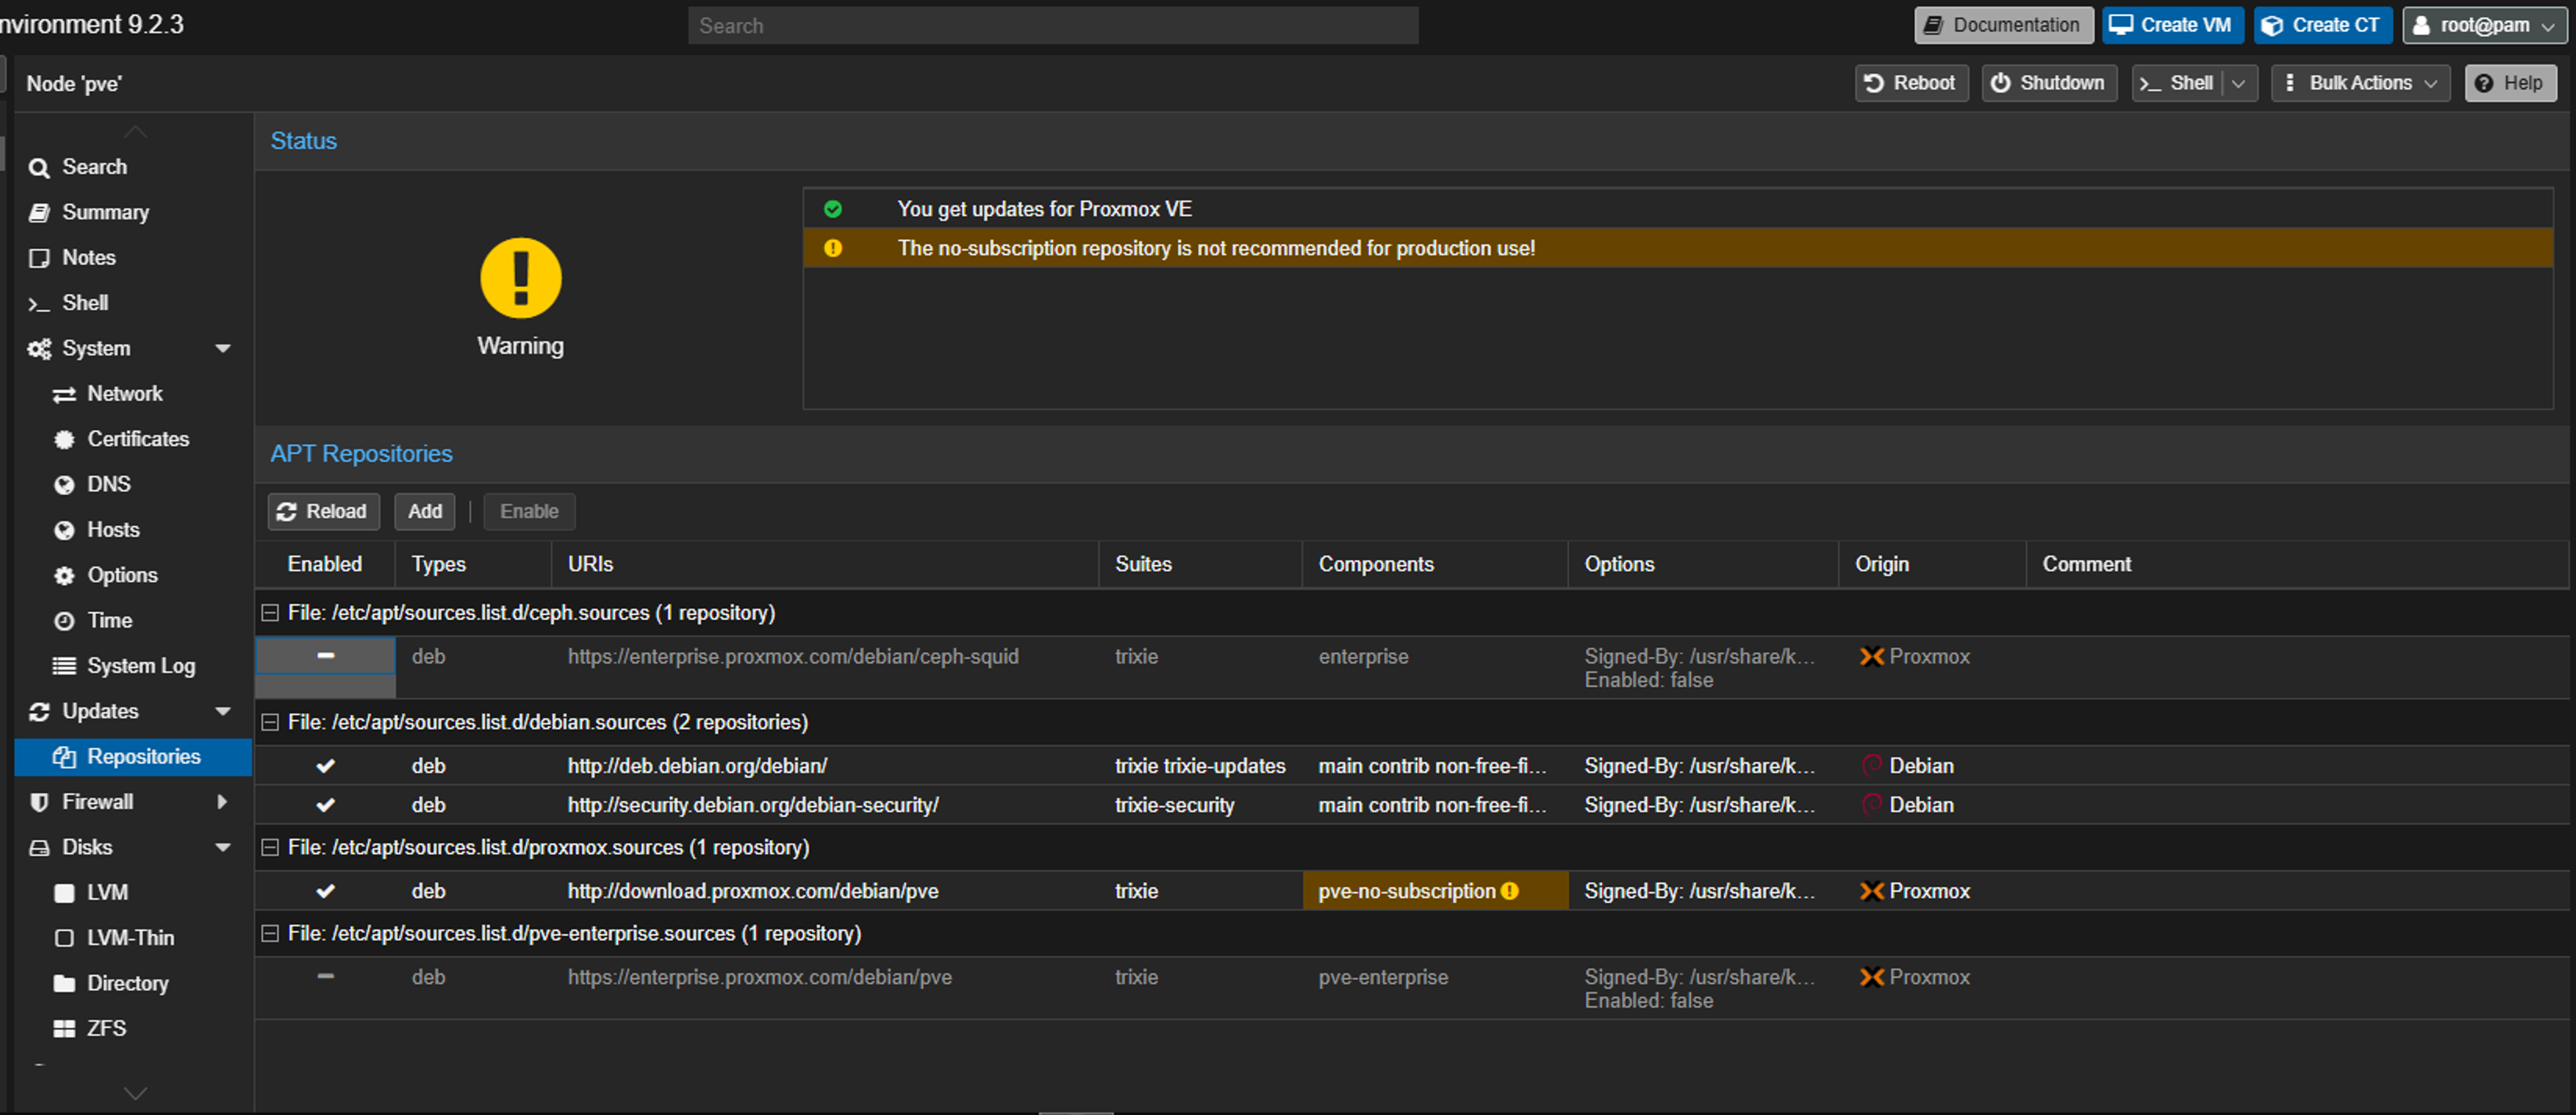Collapse the System section arrow
This screenshot has height=1115, width=2576.
pos(223,348)
